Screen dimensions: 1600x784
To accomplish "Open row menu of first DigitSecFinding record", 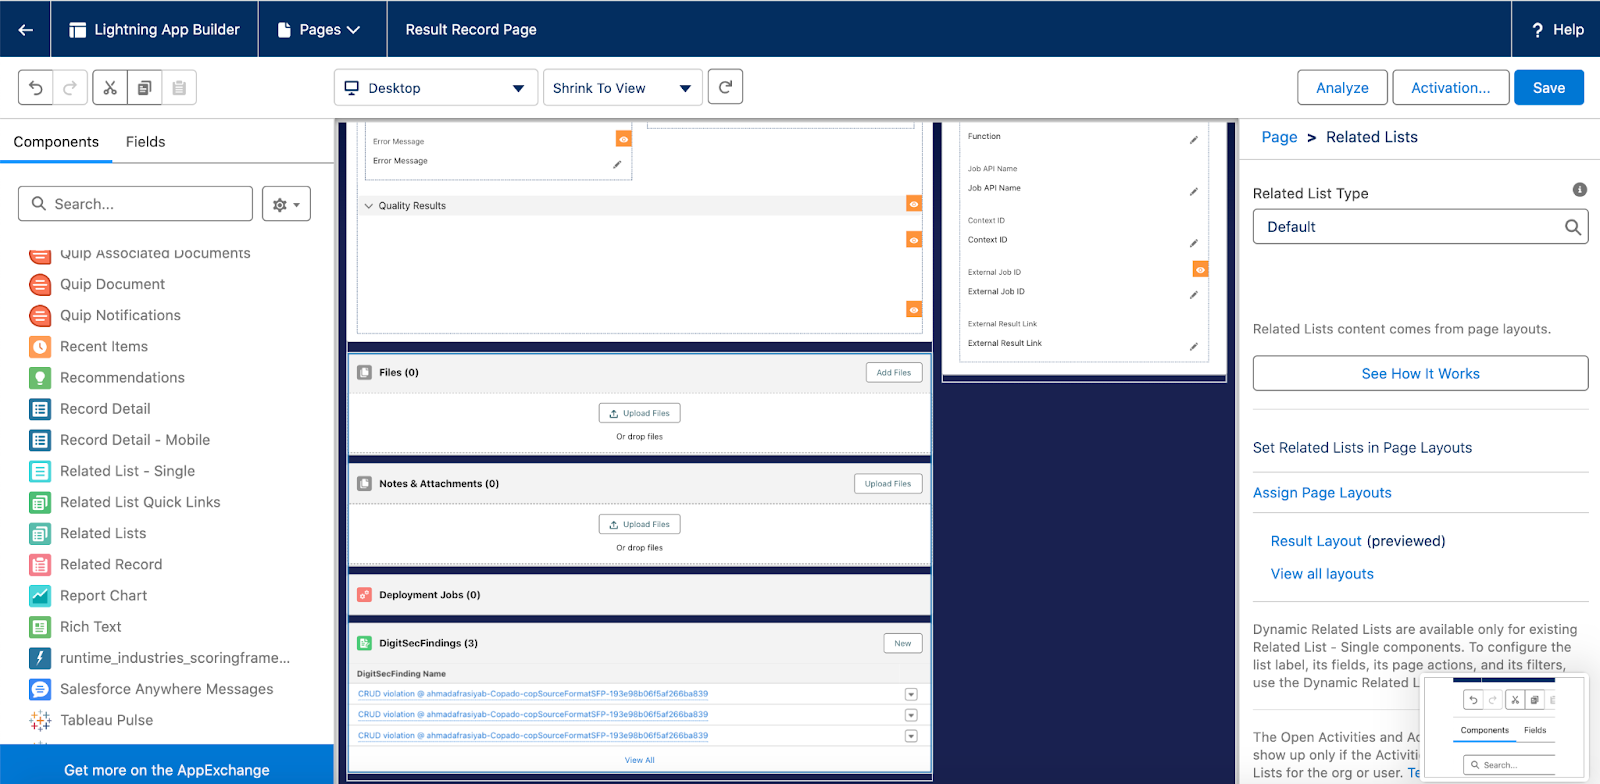I will click(911, 694).
